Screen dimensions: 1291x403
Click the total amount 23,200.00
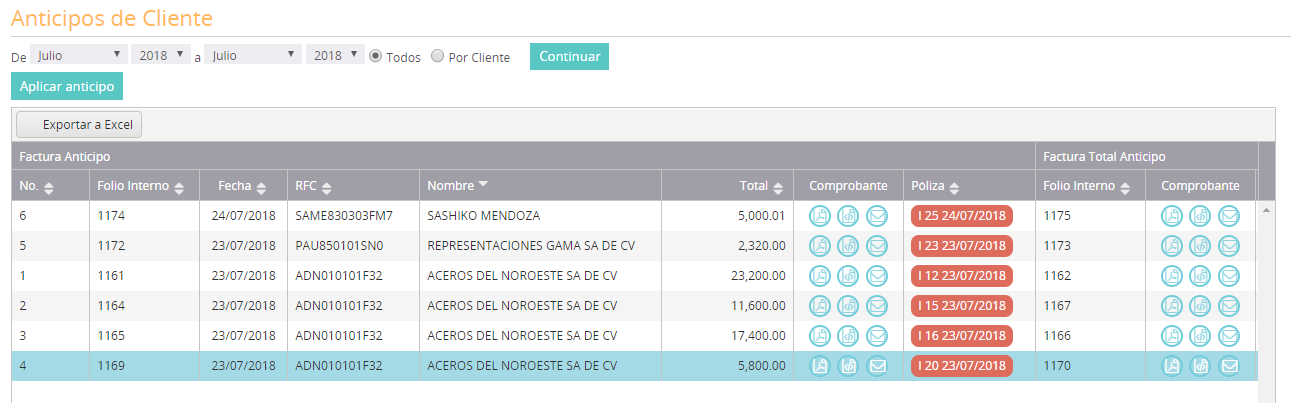(757, 275)
